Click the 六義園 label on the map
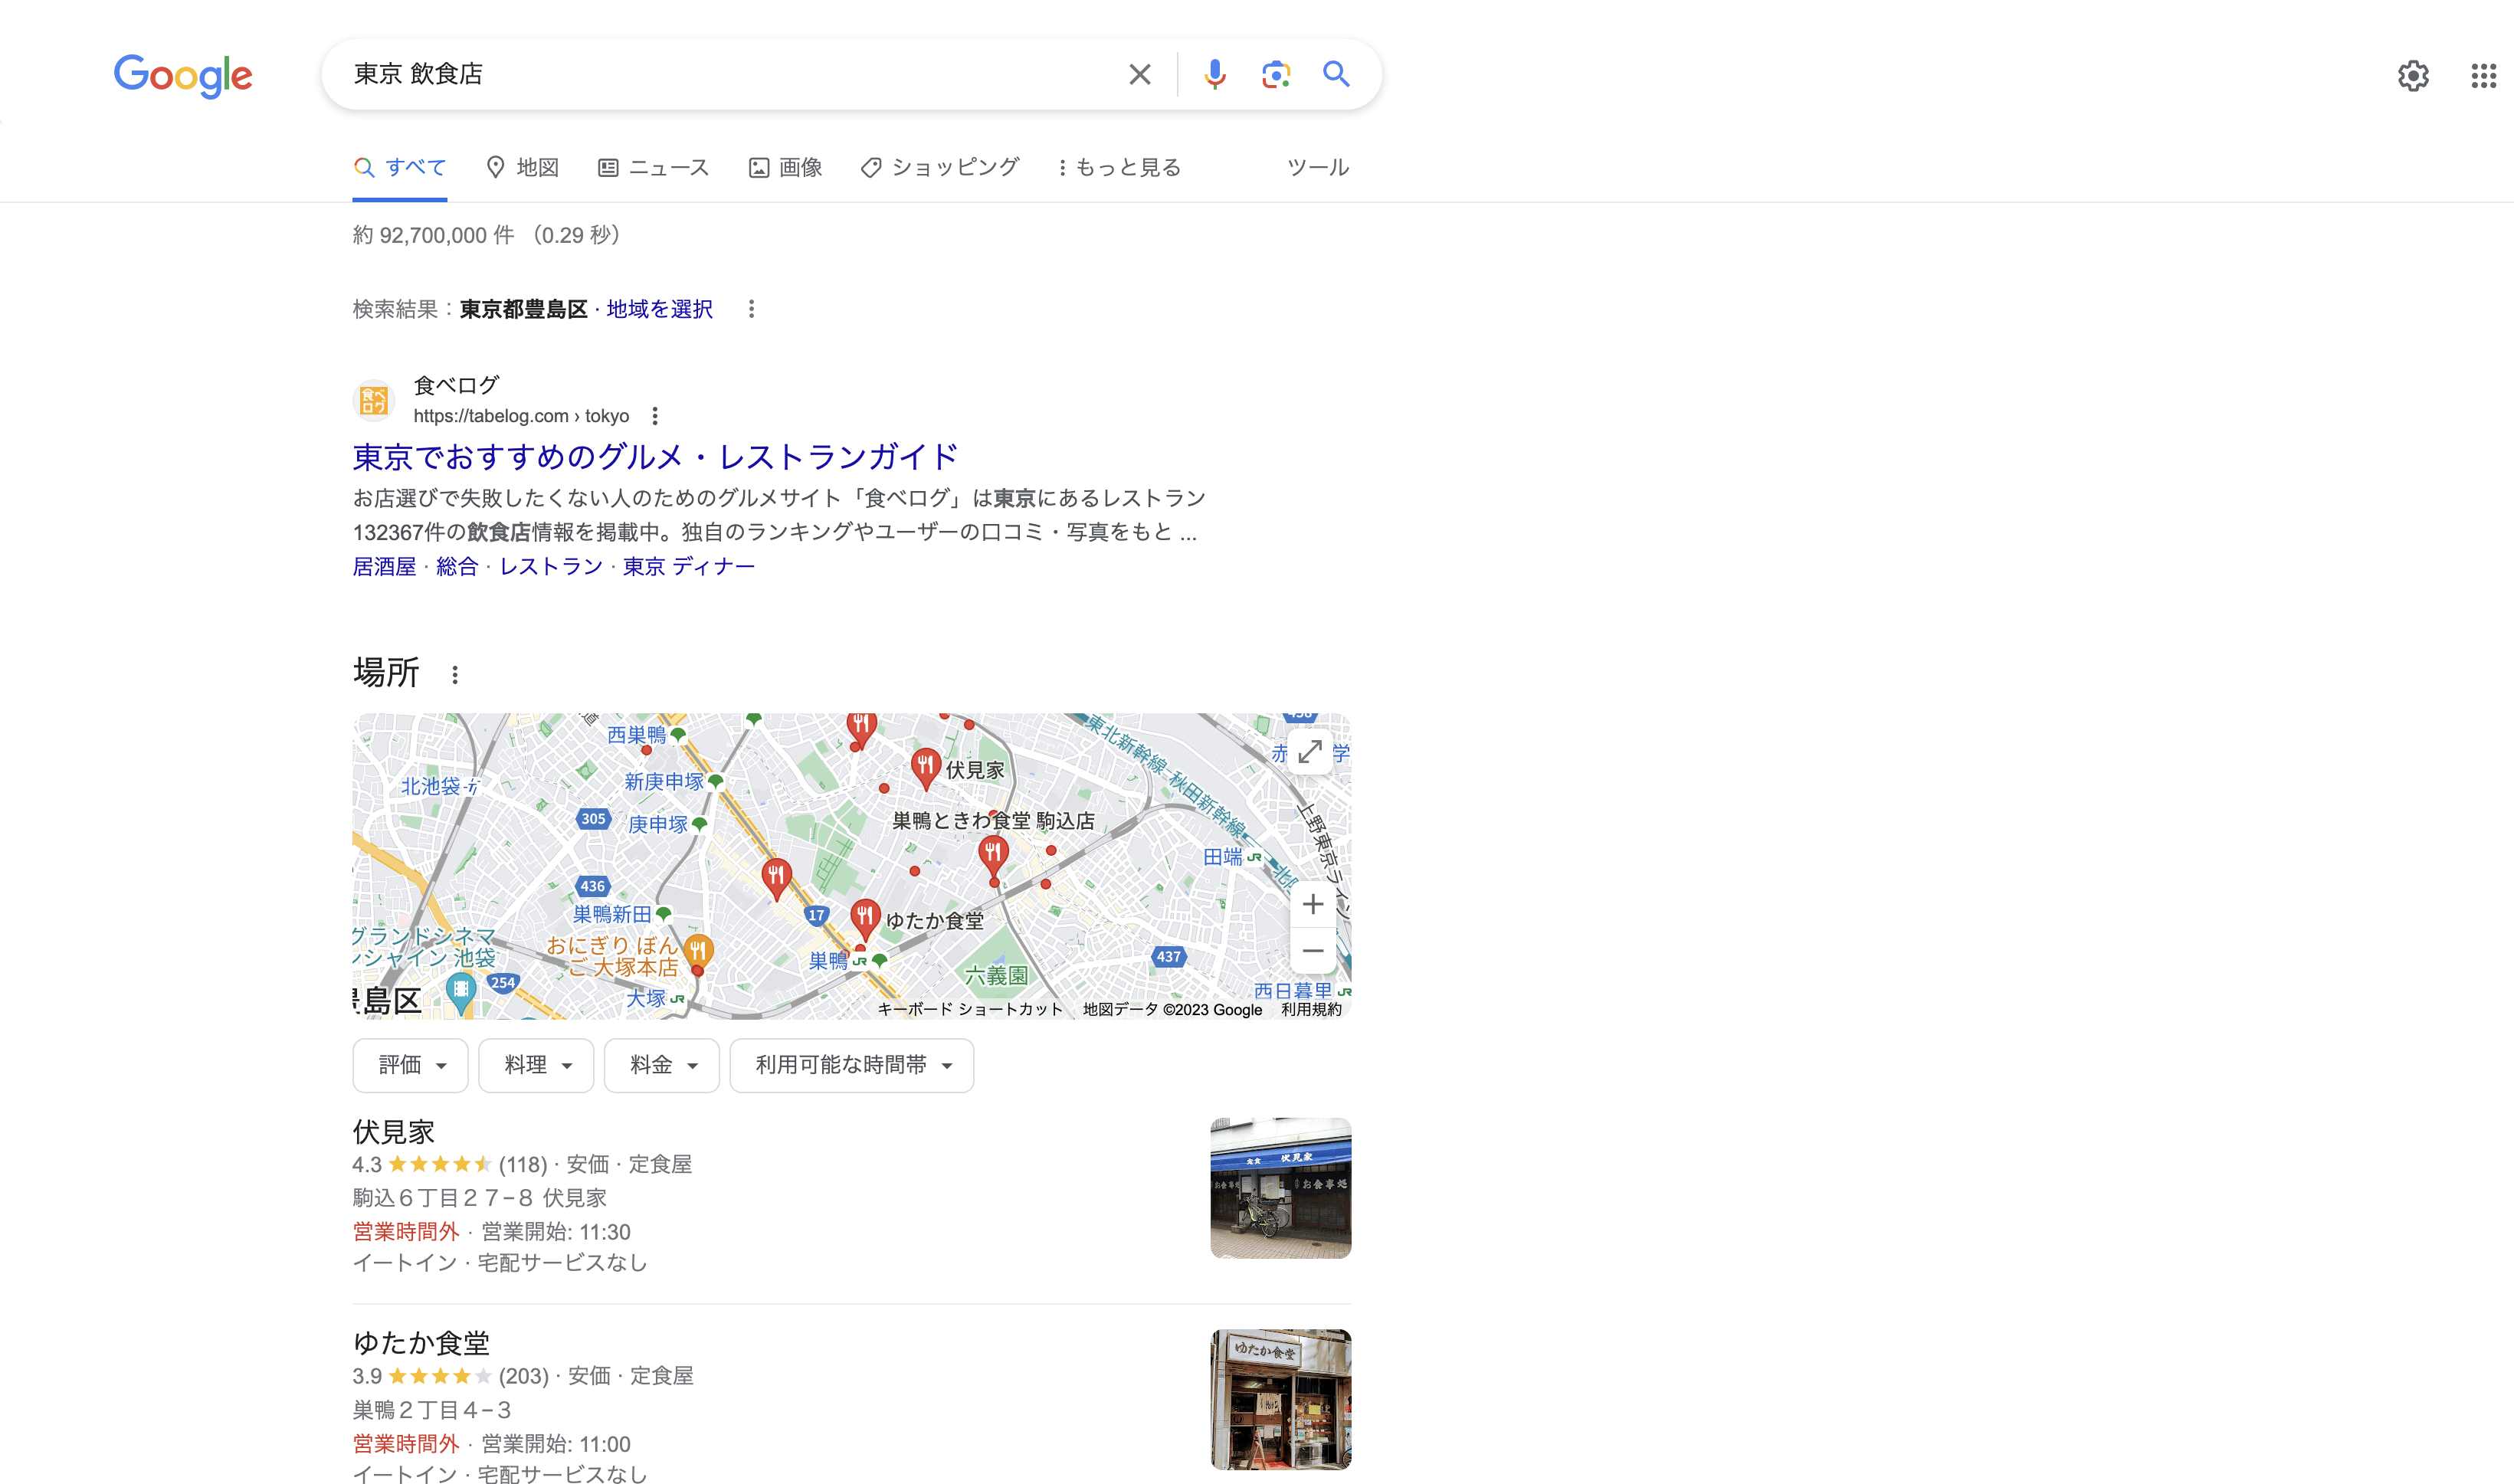 click(995, 975)
